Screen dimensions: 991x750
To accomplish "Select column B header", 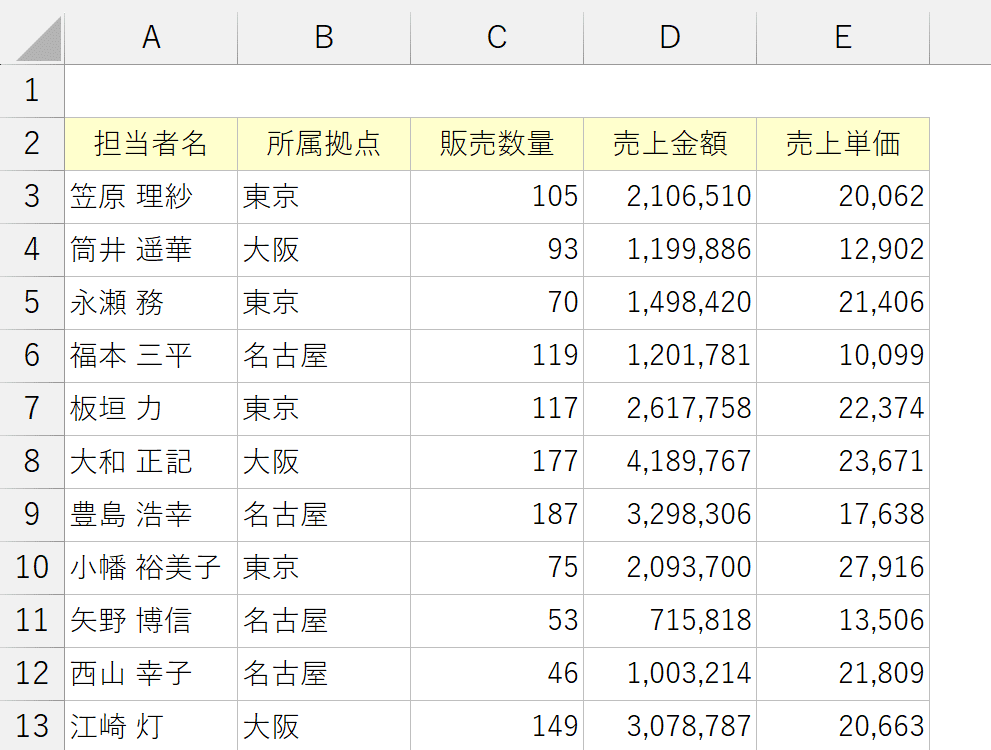I will pyautogui.click(x=324, y=37).
